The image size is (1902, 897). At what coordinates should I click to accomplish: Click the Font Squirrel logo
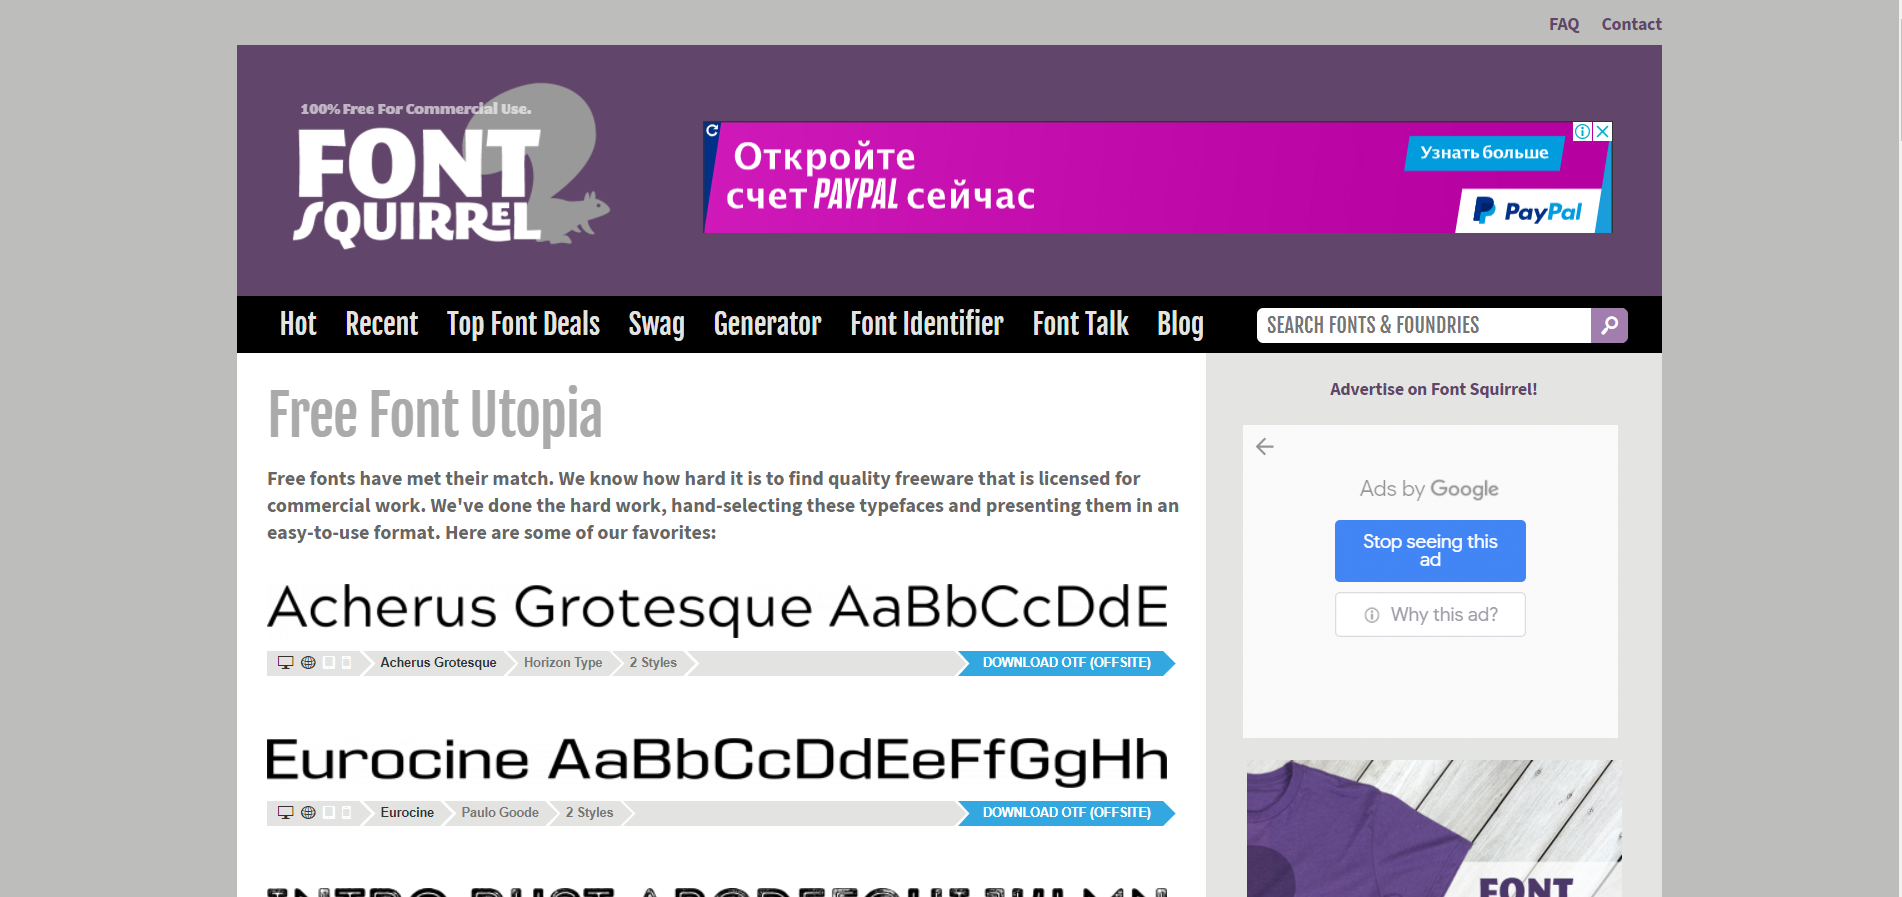tap(452, 166)
